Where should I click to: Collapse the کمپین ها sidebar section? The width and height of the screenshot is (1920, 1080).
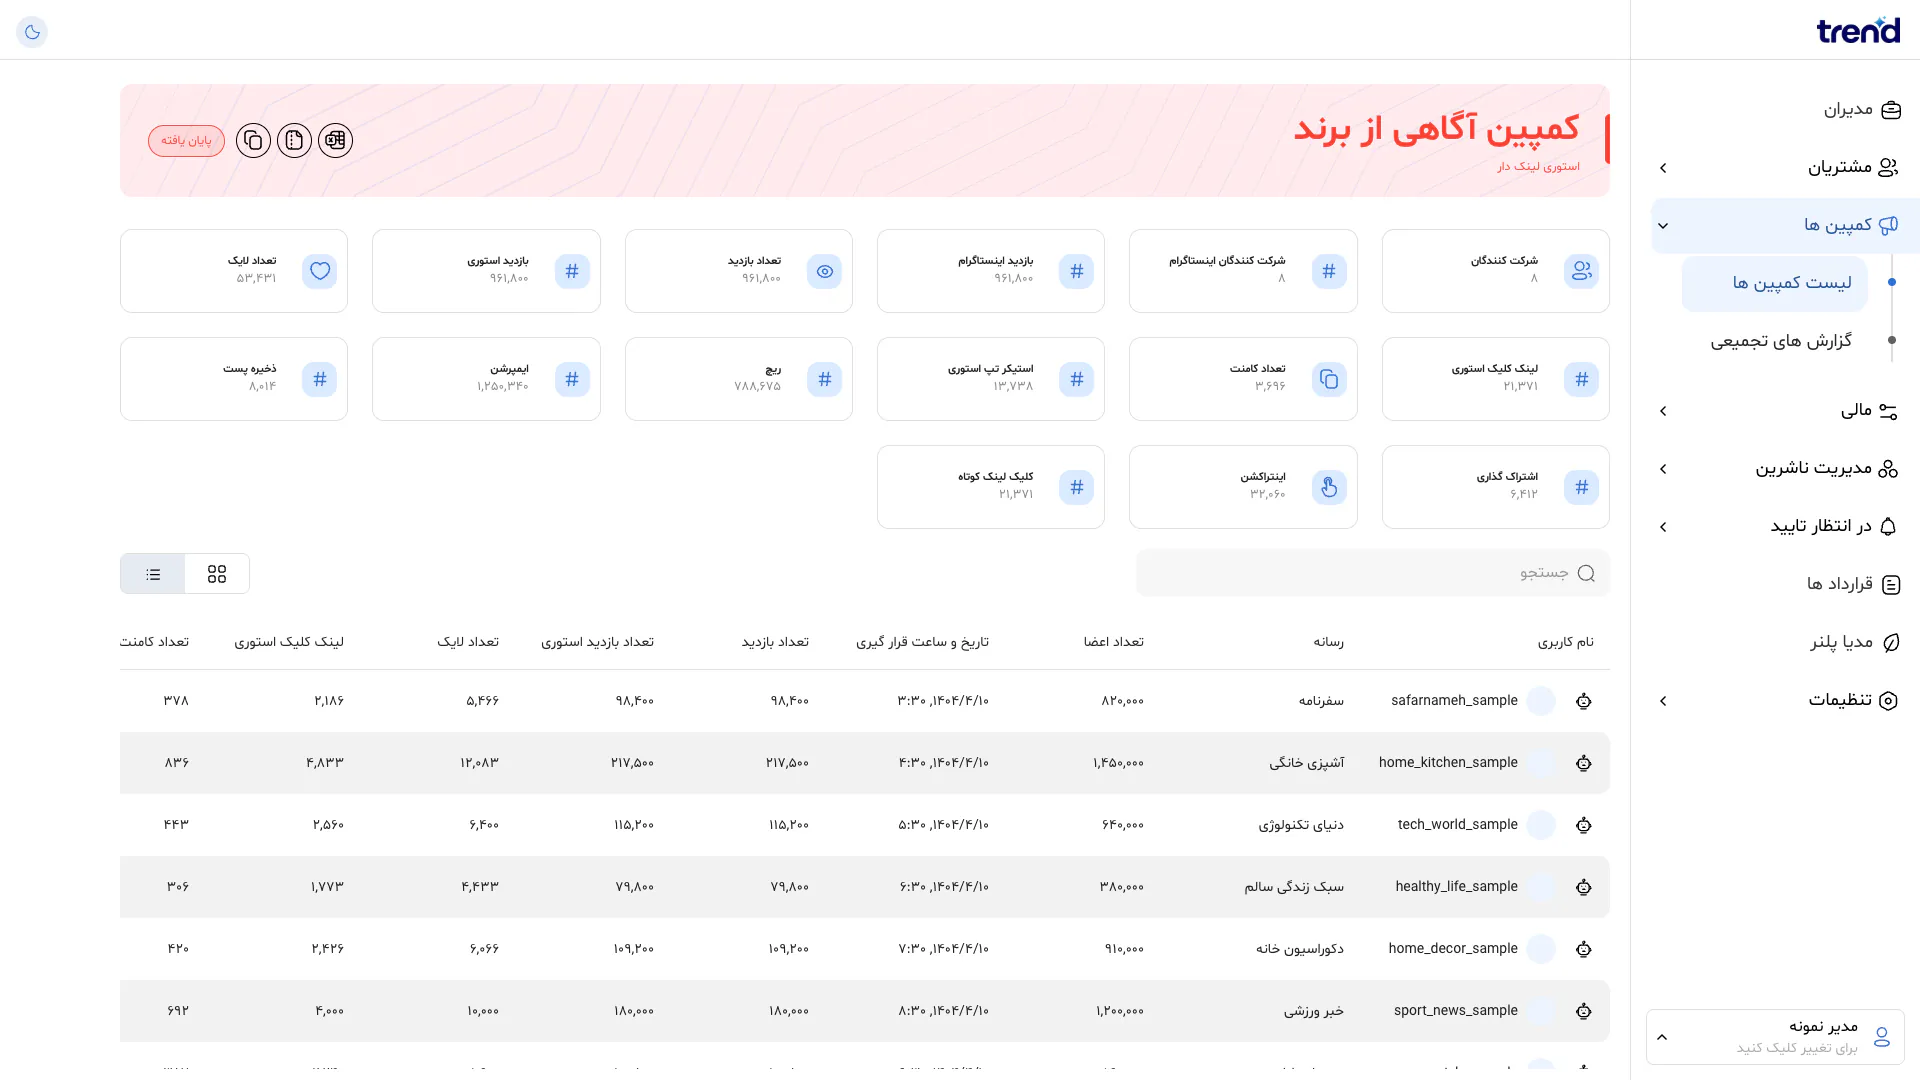click(x=1785, y=225)
